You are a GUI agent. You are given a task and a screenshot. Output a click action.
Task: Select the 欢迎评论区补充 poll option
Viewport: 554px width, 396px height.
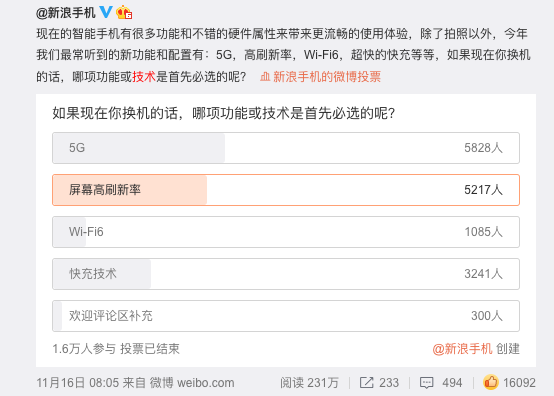point(286,316)
